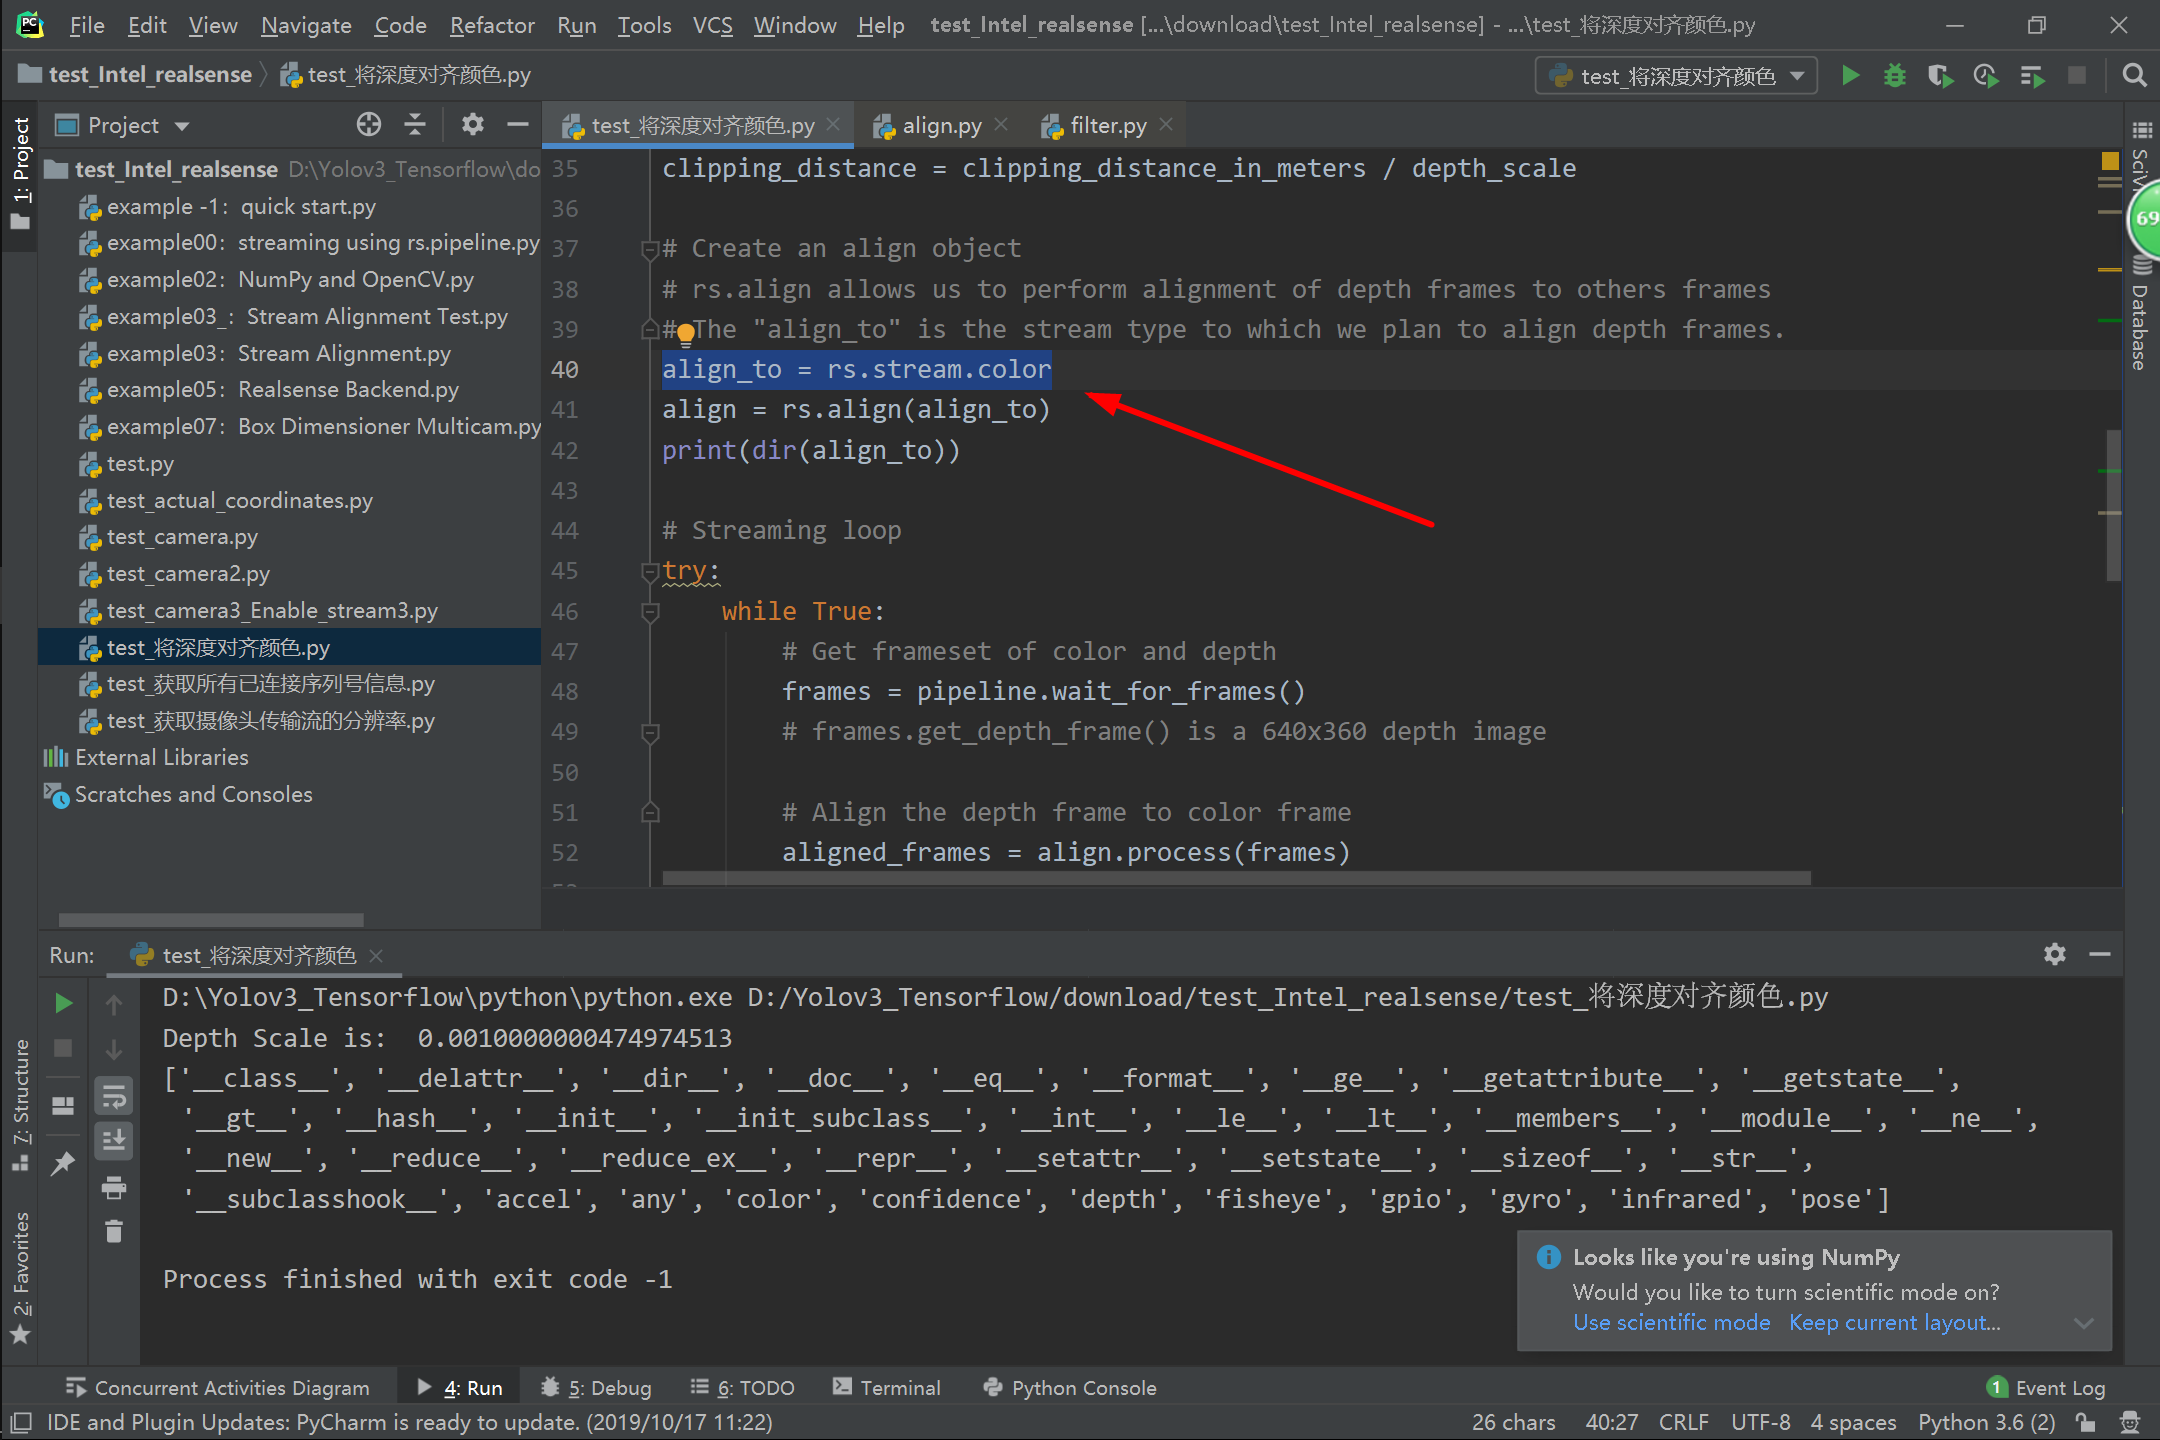
Task: Switch to the align.py editor tab
Action: (x=940, y=126)
